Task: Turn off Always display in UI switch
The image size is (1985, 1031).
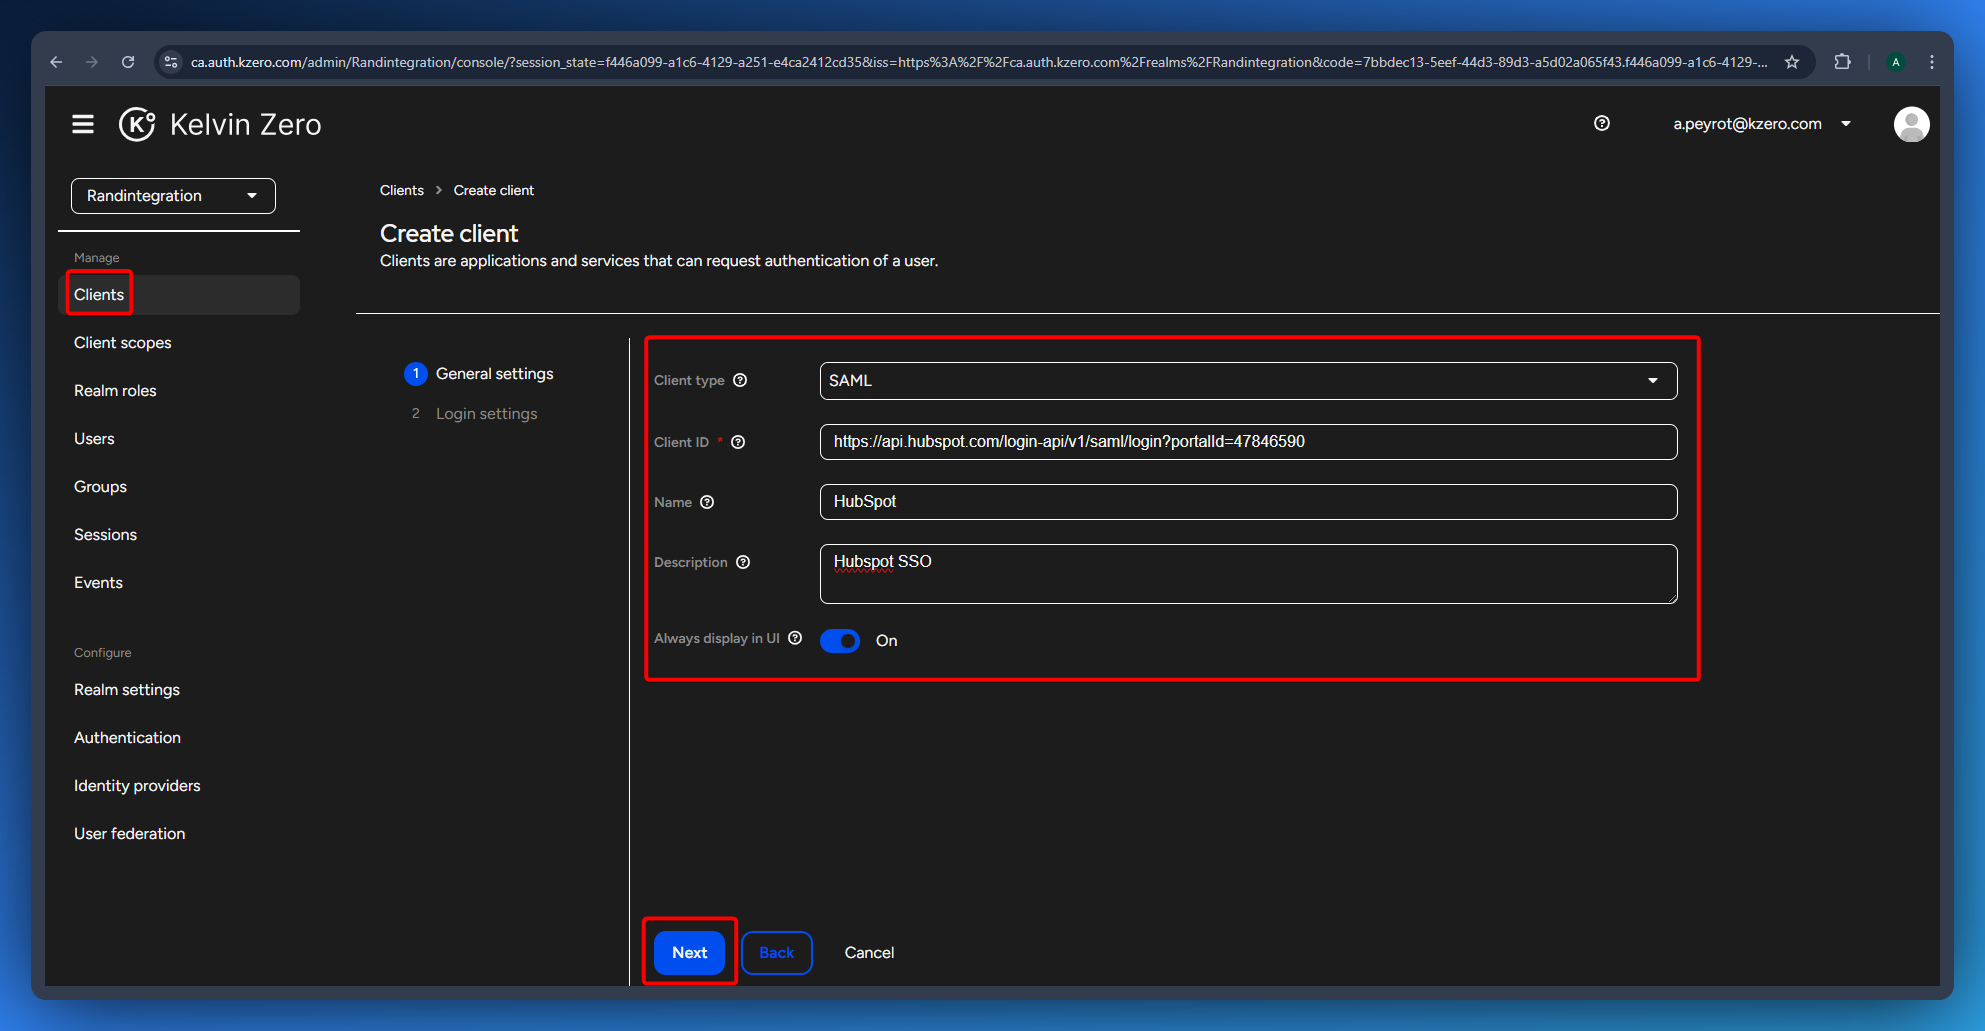Action: point(840,641)
